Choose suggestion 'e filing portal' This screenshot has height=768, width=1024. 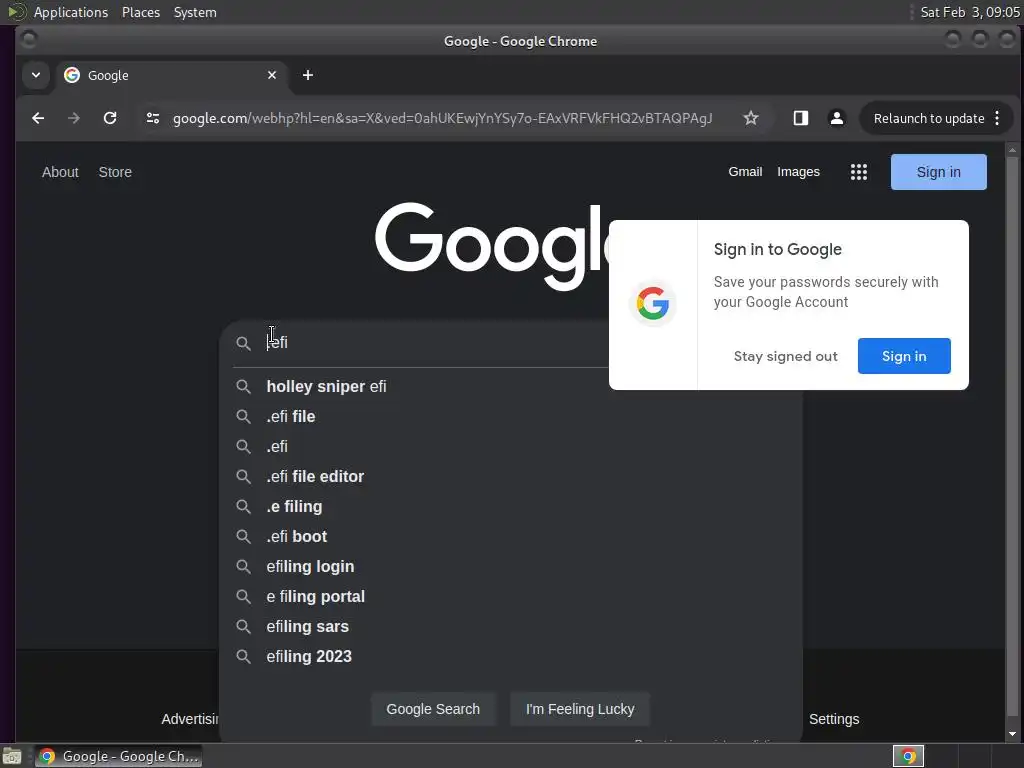coord(511,597)
